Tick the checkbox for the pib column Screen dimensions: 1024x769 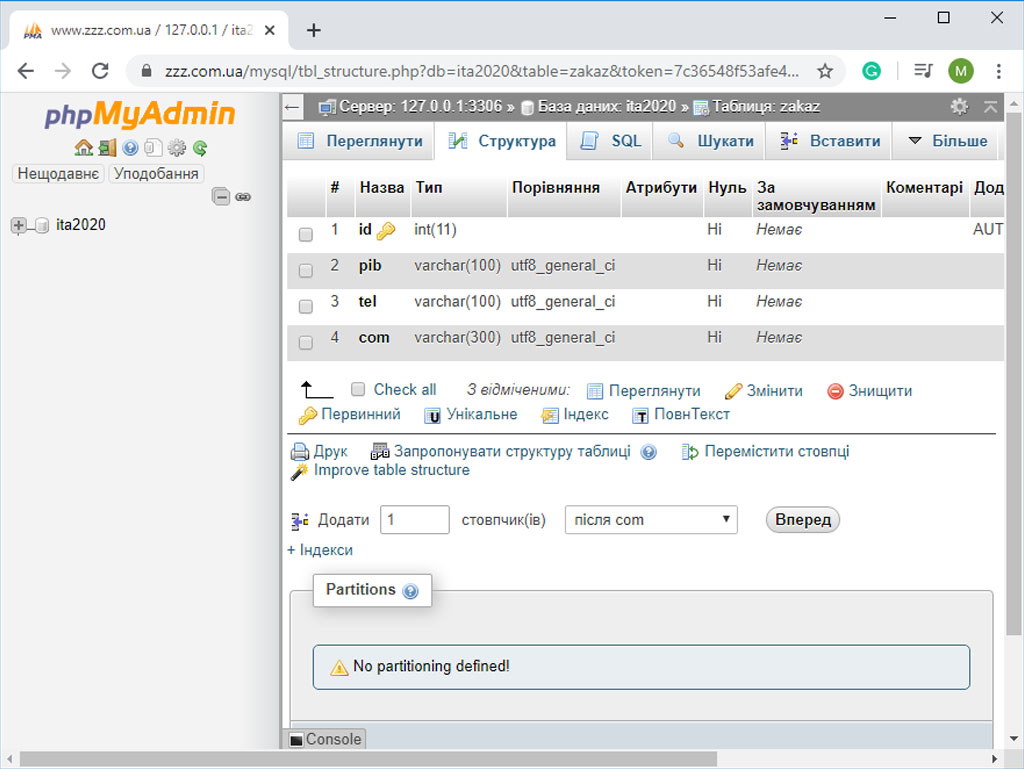(306, 270)
